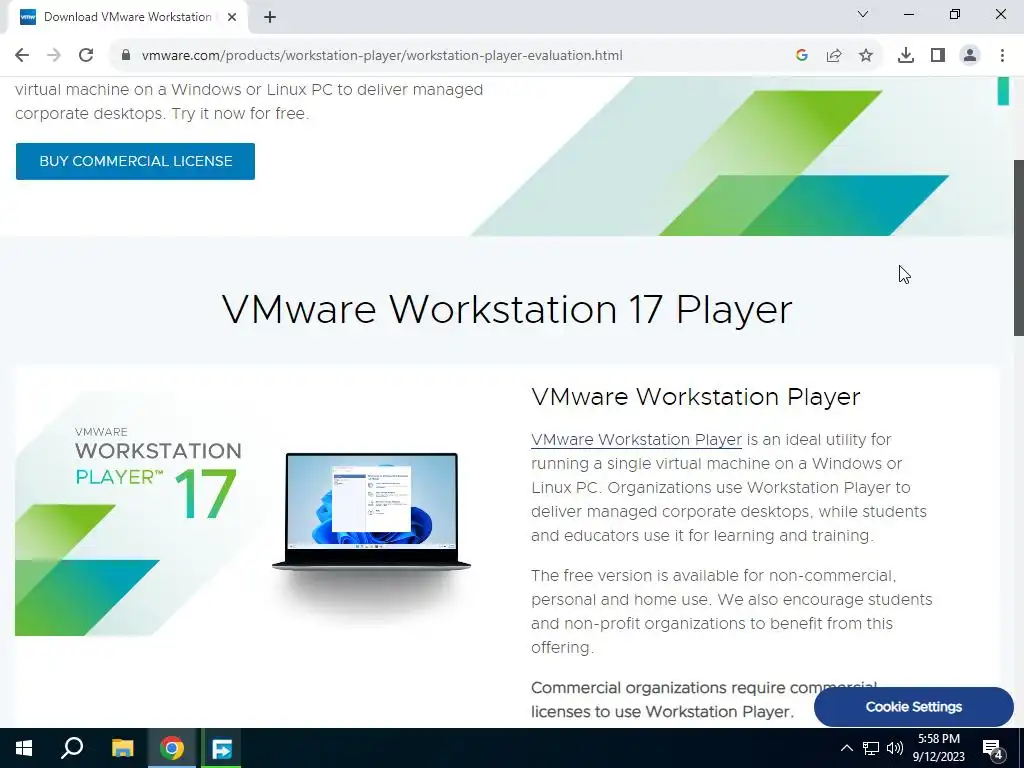Viewport: 1024px width, 768px height.
Task: Open the Windows Start menu
Action: pyautogui.click(x=24, y=748)
